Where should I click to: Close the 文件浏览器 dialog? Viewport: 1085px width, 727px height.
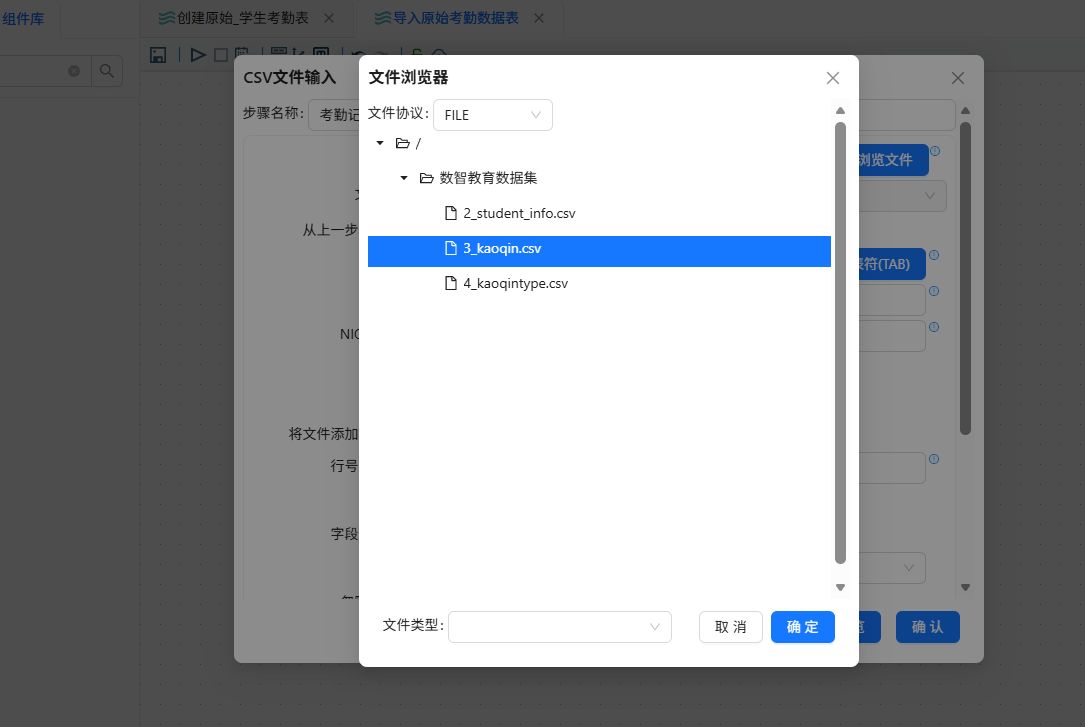point(833,78)
